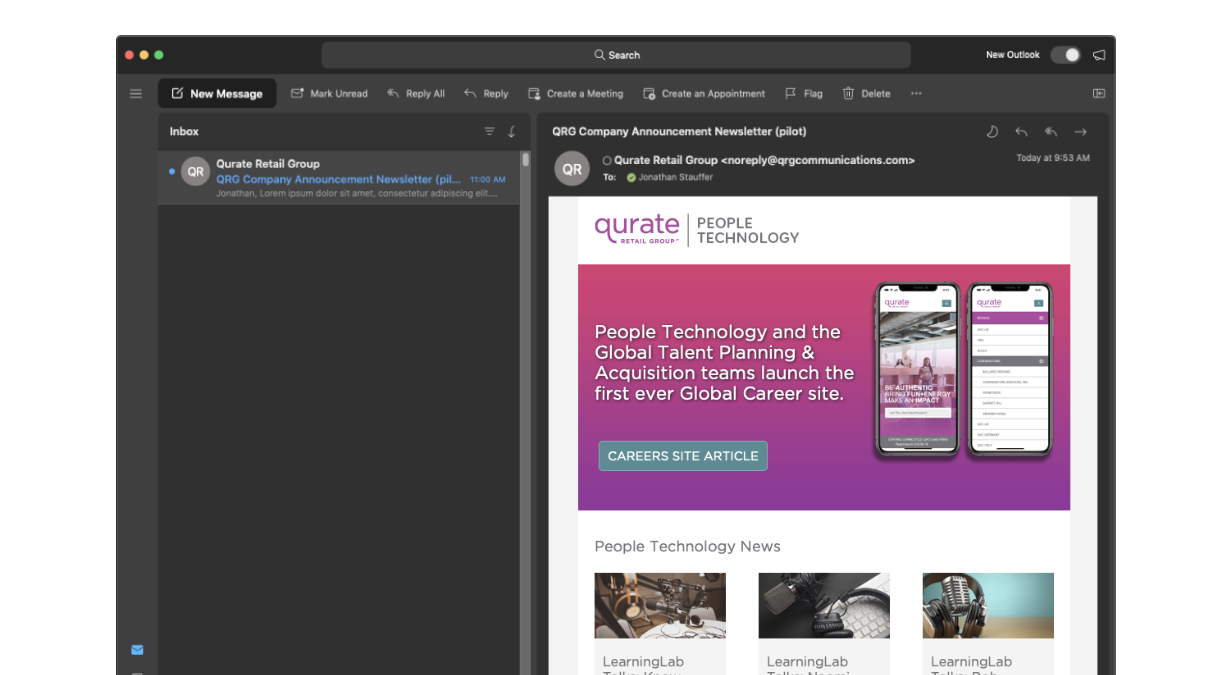The image size is (1232, 675).
Task: Click the Qurate Retail Group logo
Action: [638, 229]
